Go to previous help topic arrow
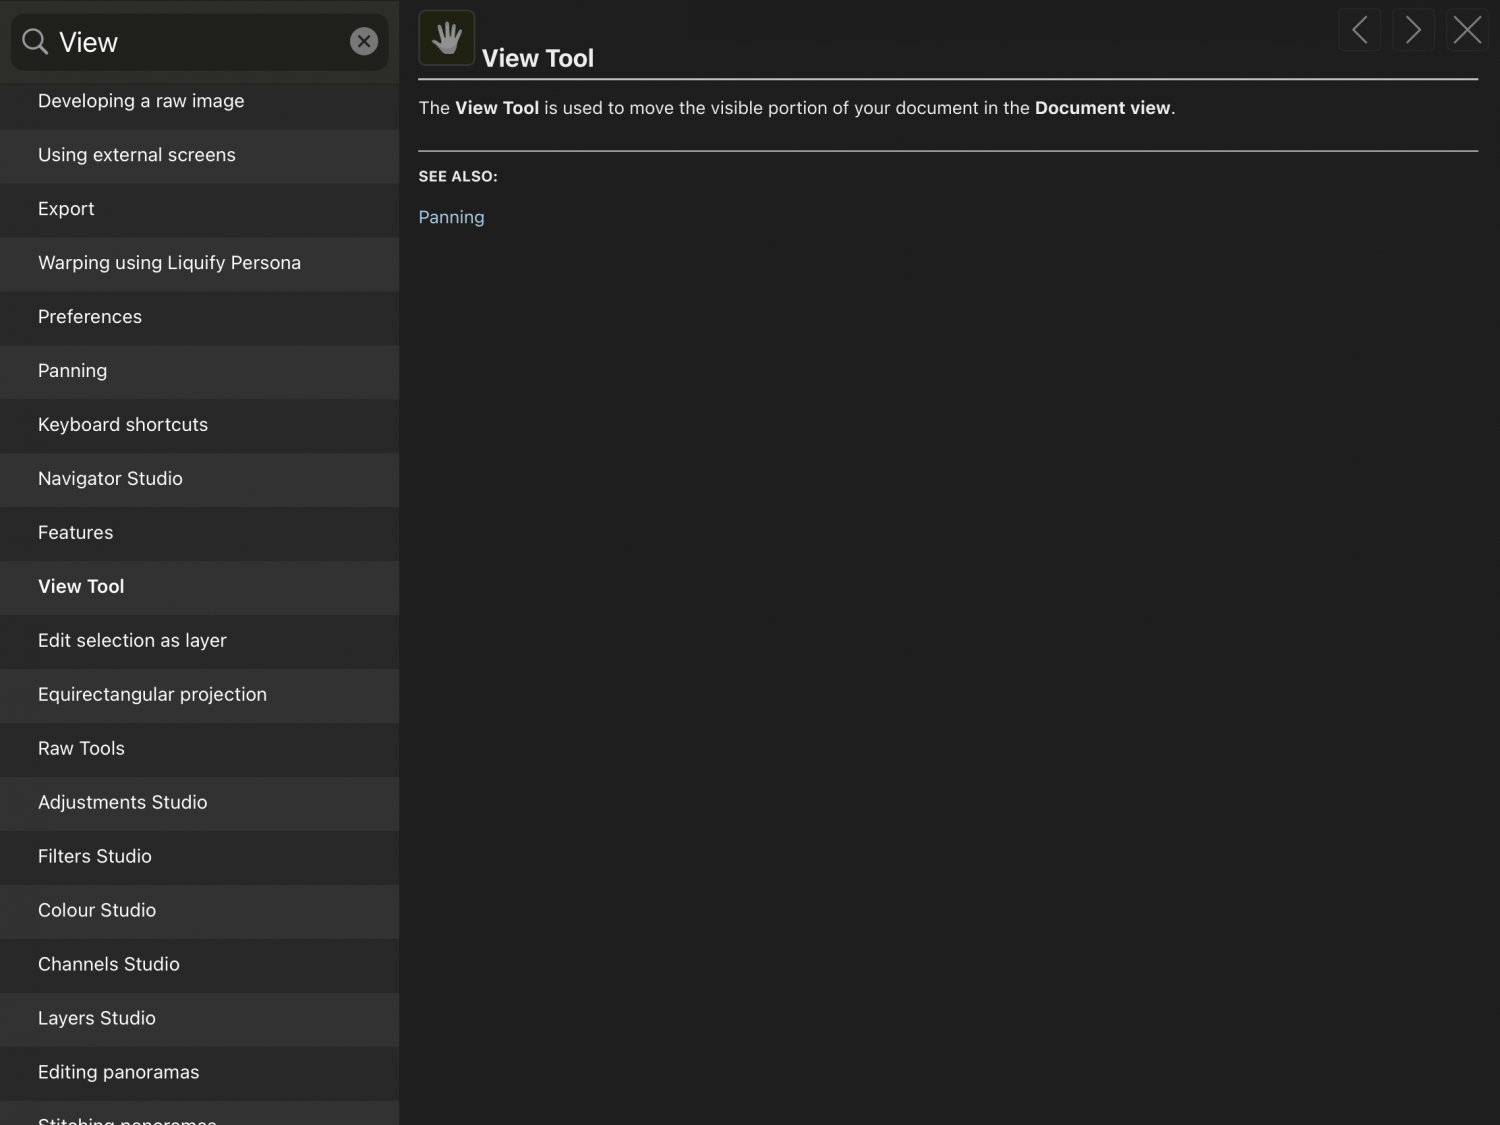The width and height of the screenshot is (1500, 1125). [x=1359, y=30]
